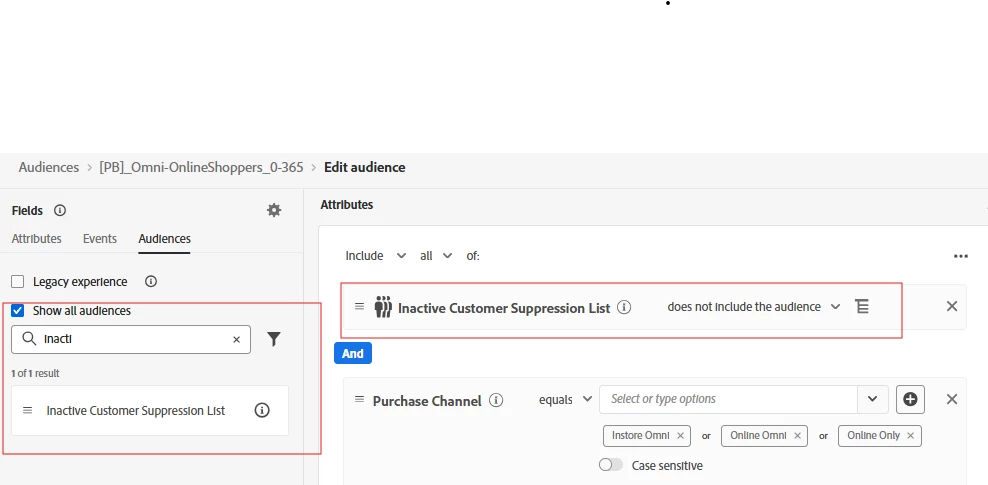
Task: Click into the audience search field
Action: tap(131, 340)
